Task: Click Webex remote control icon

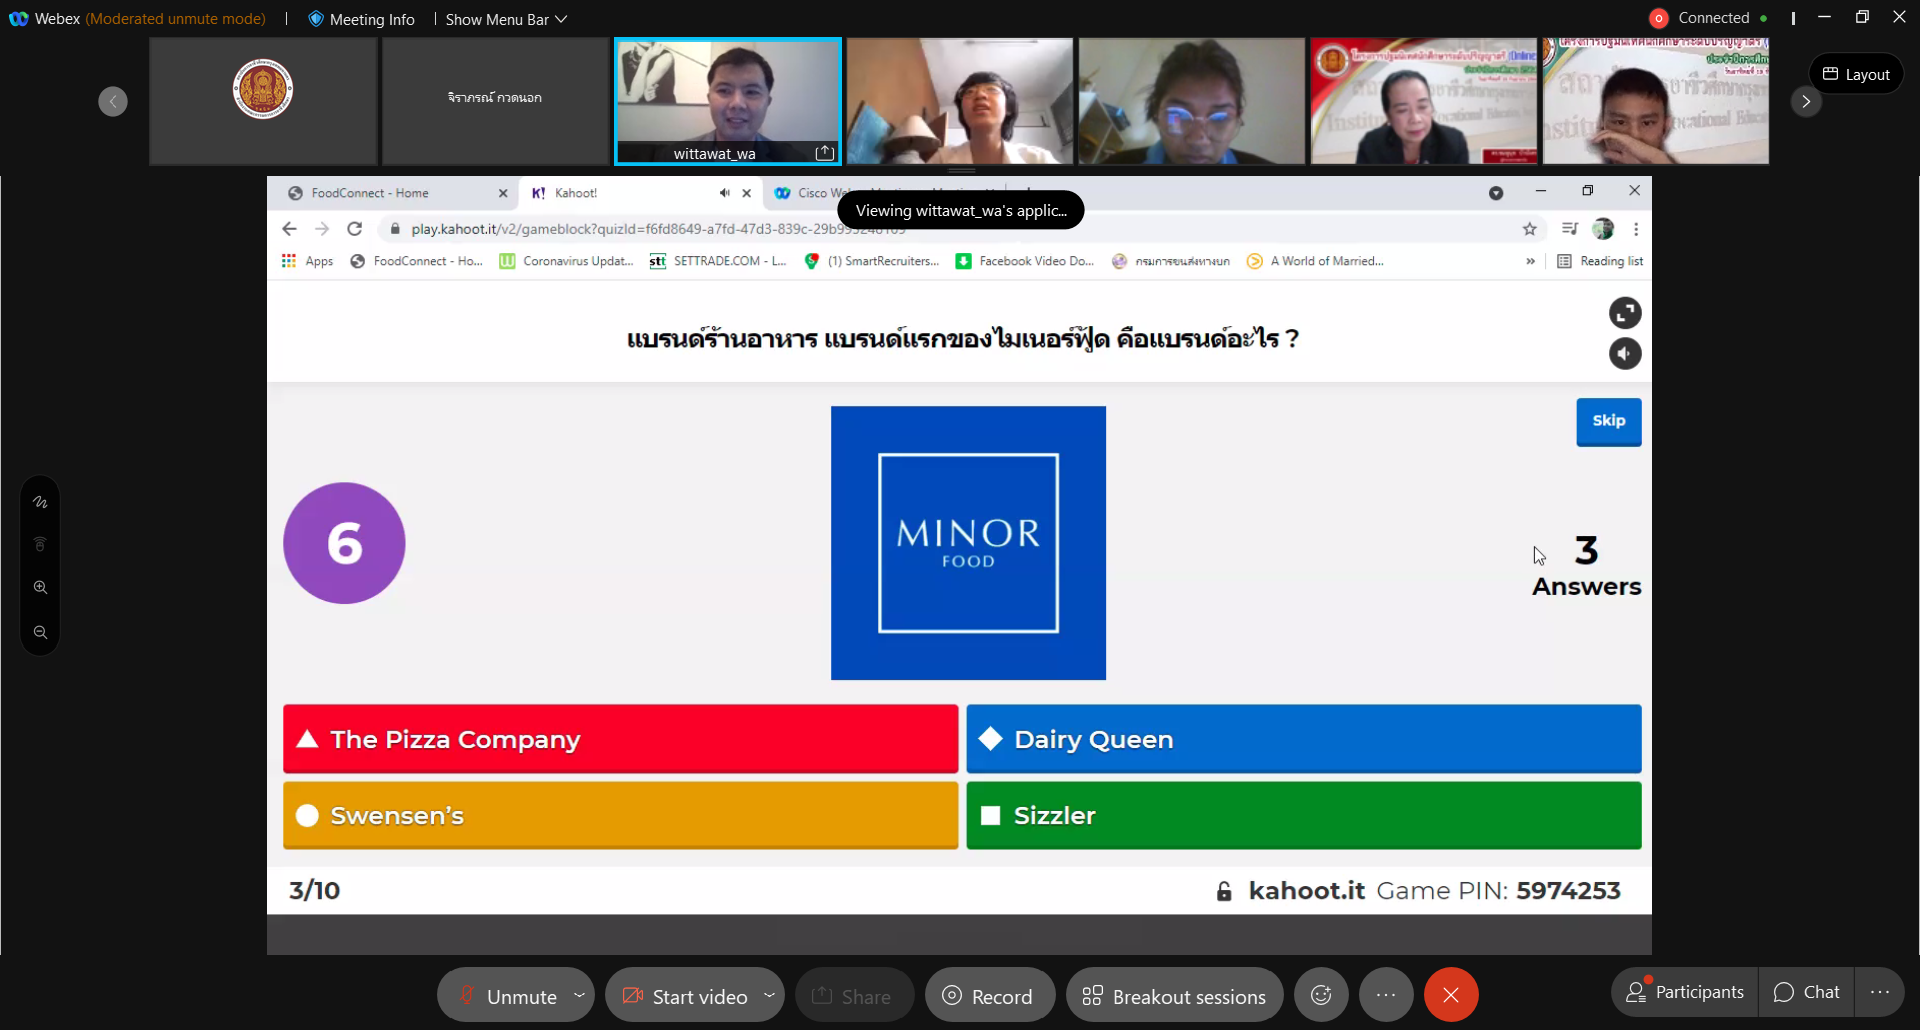Action: [40, 545]
